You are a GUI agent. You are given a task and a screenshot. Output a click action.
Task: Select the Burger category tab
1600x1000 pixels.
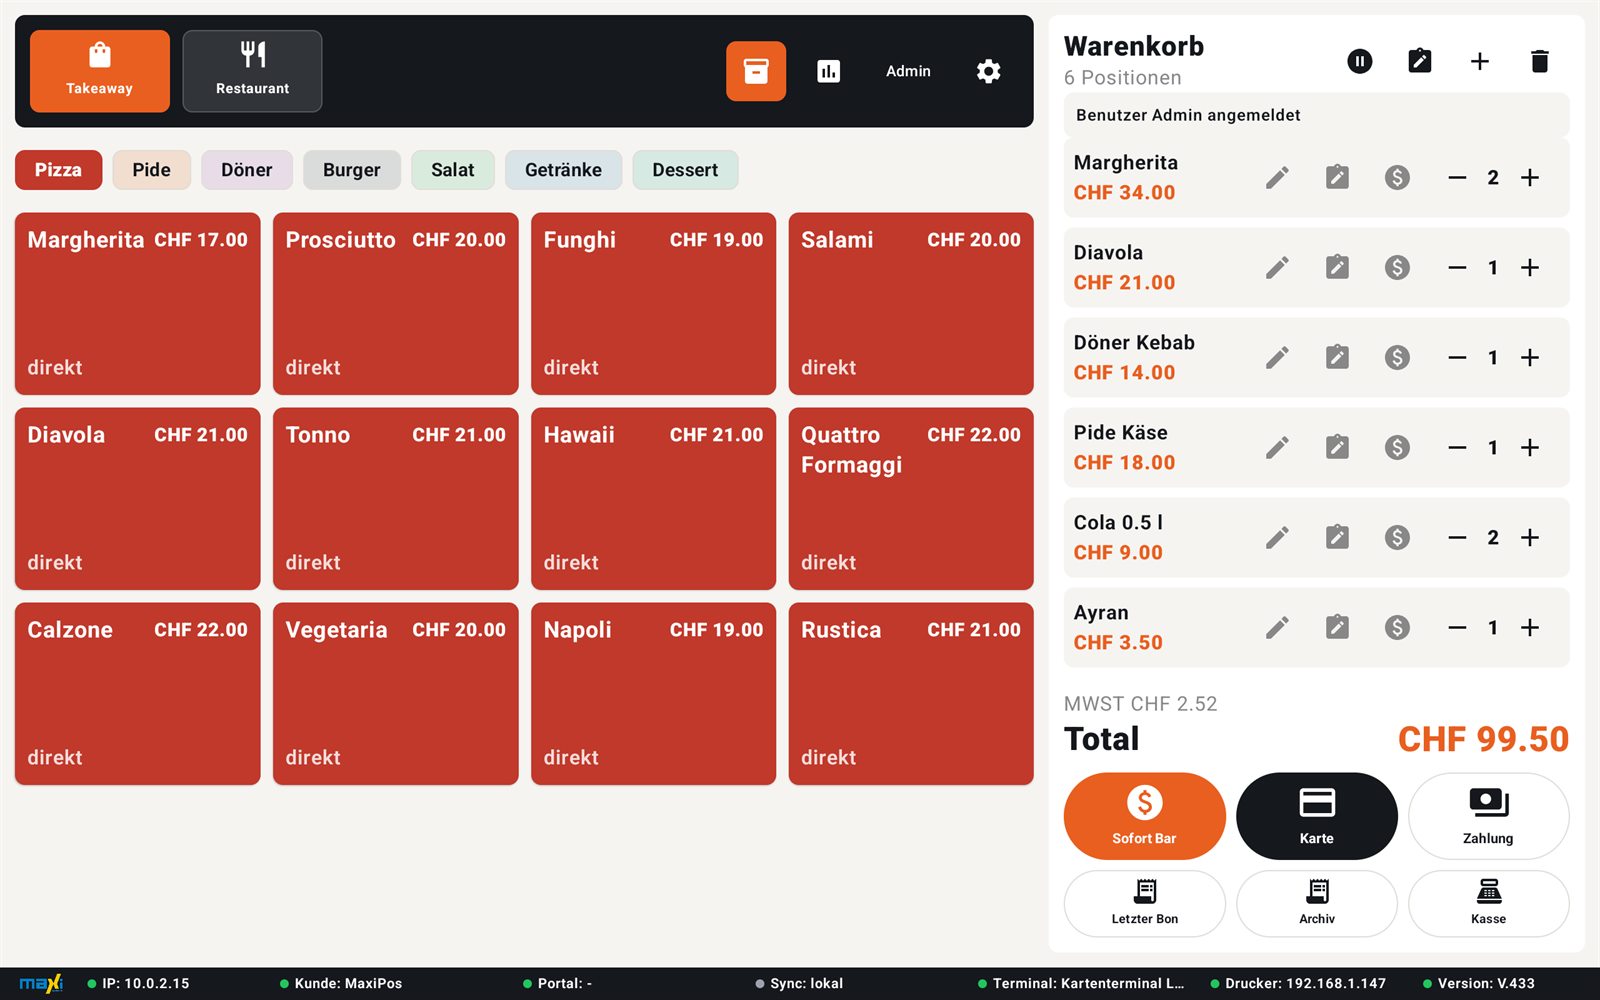click(352, 170)
